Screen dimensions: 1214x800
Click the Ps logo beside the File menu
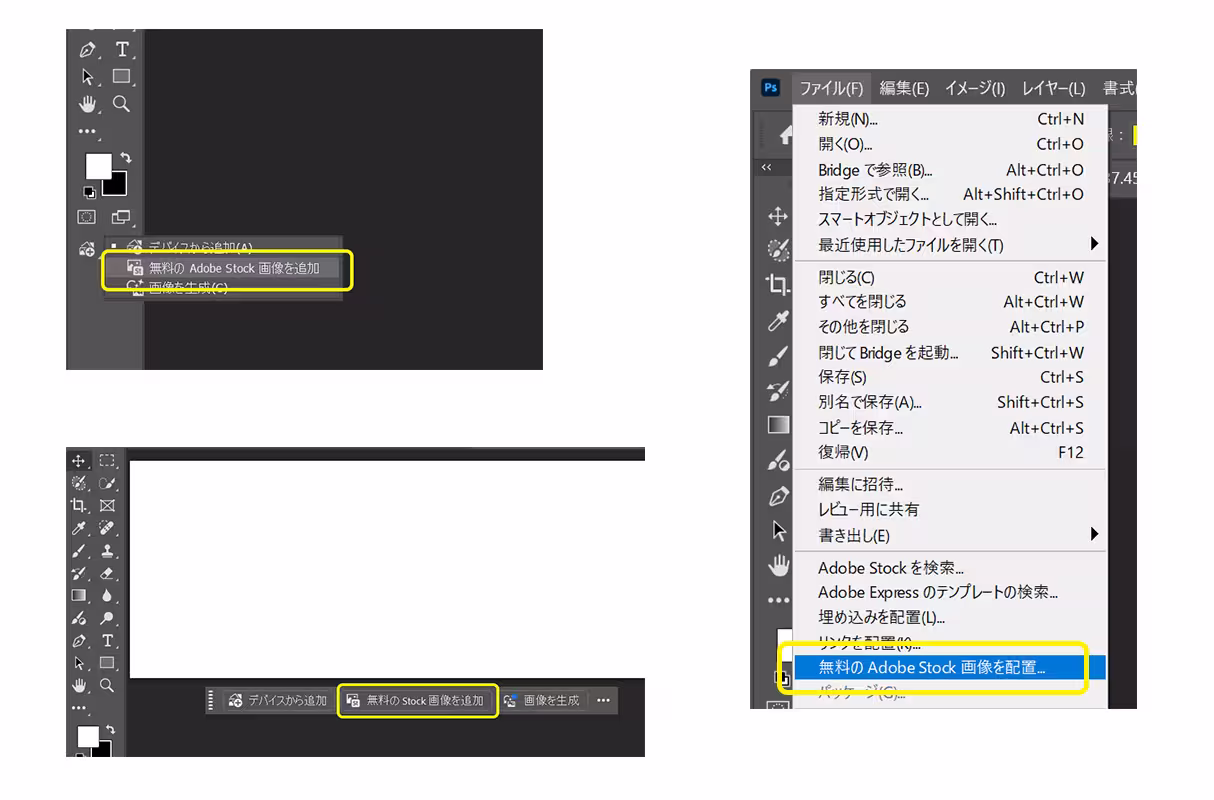pyautogui.click(x=770, y=88)
